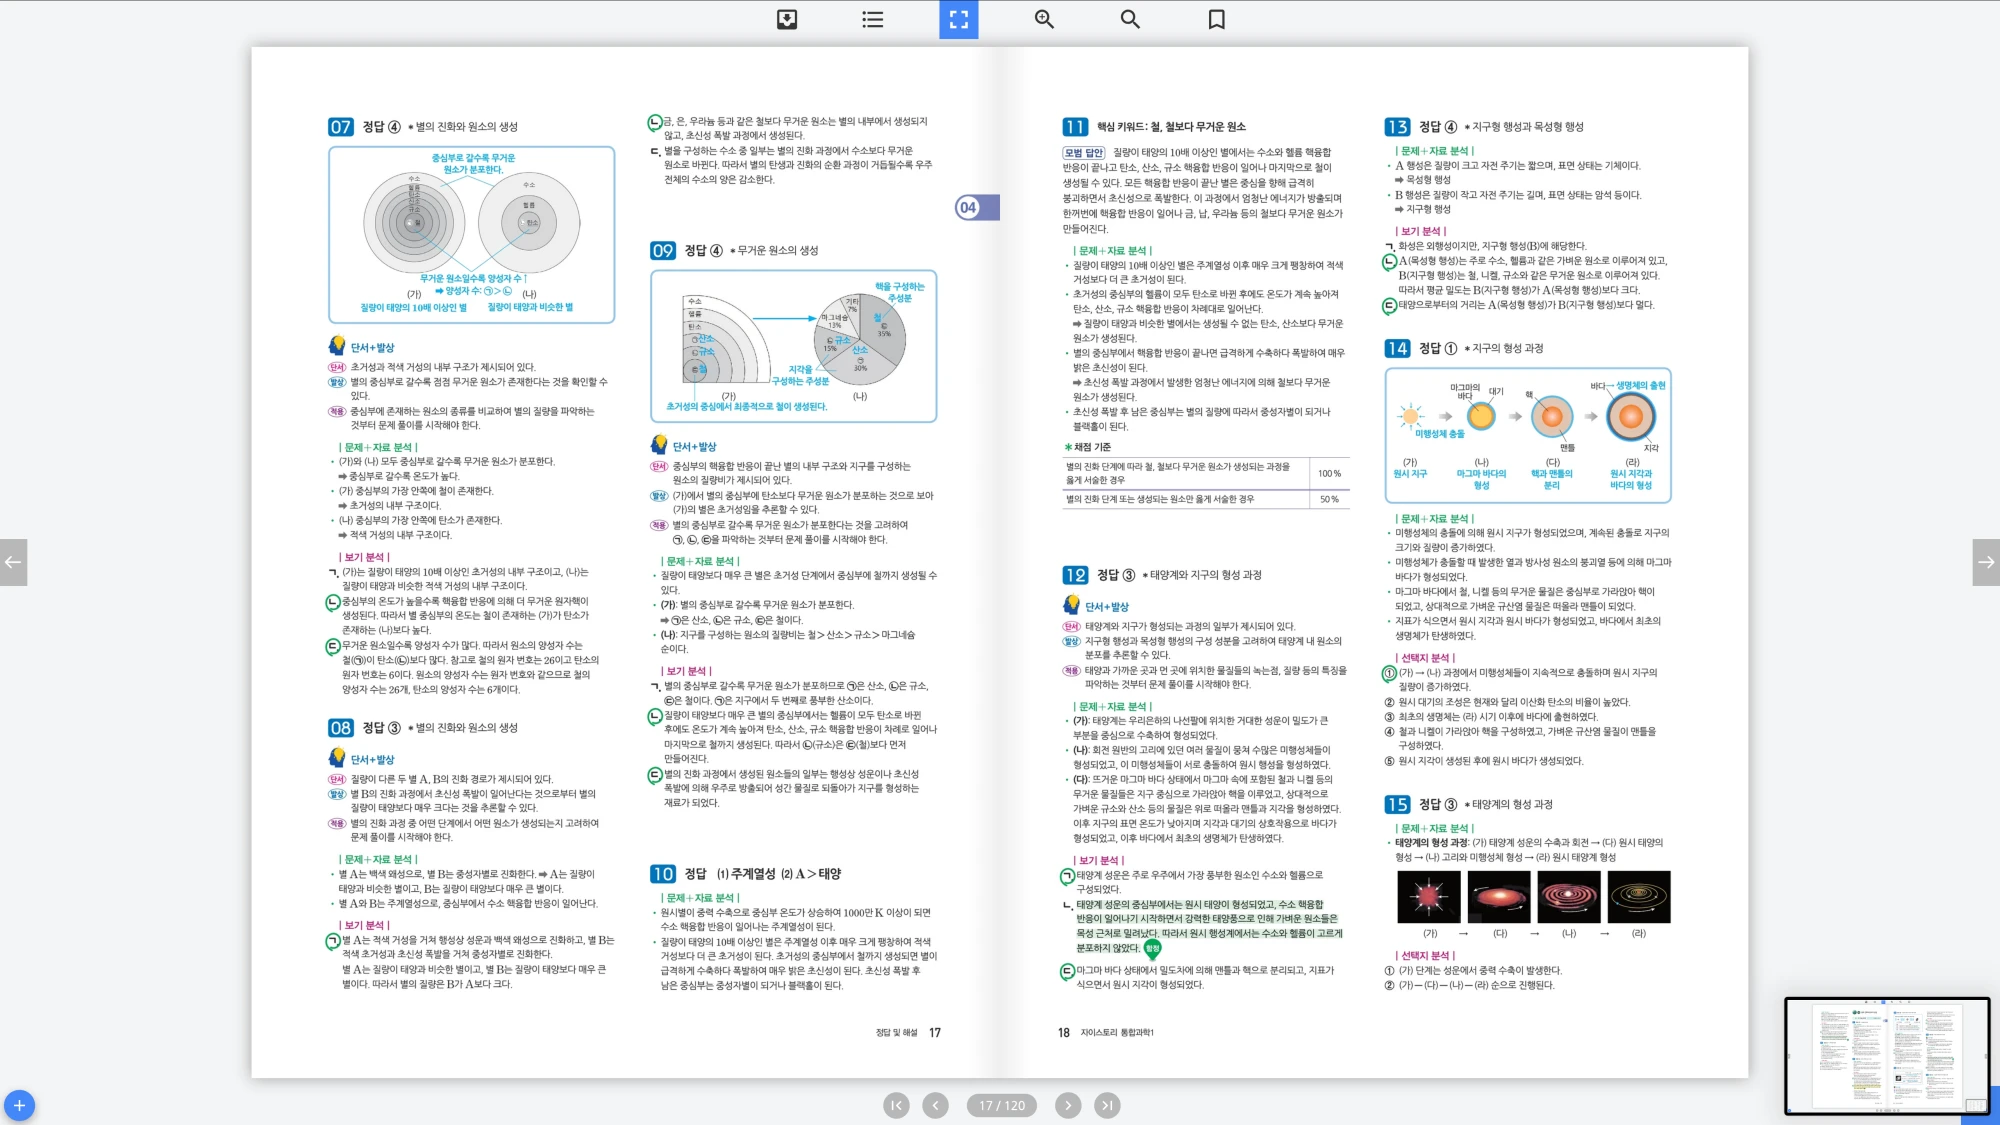Click the previous page chevron at bottom

coord(935,1105)
